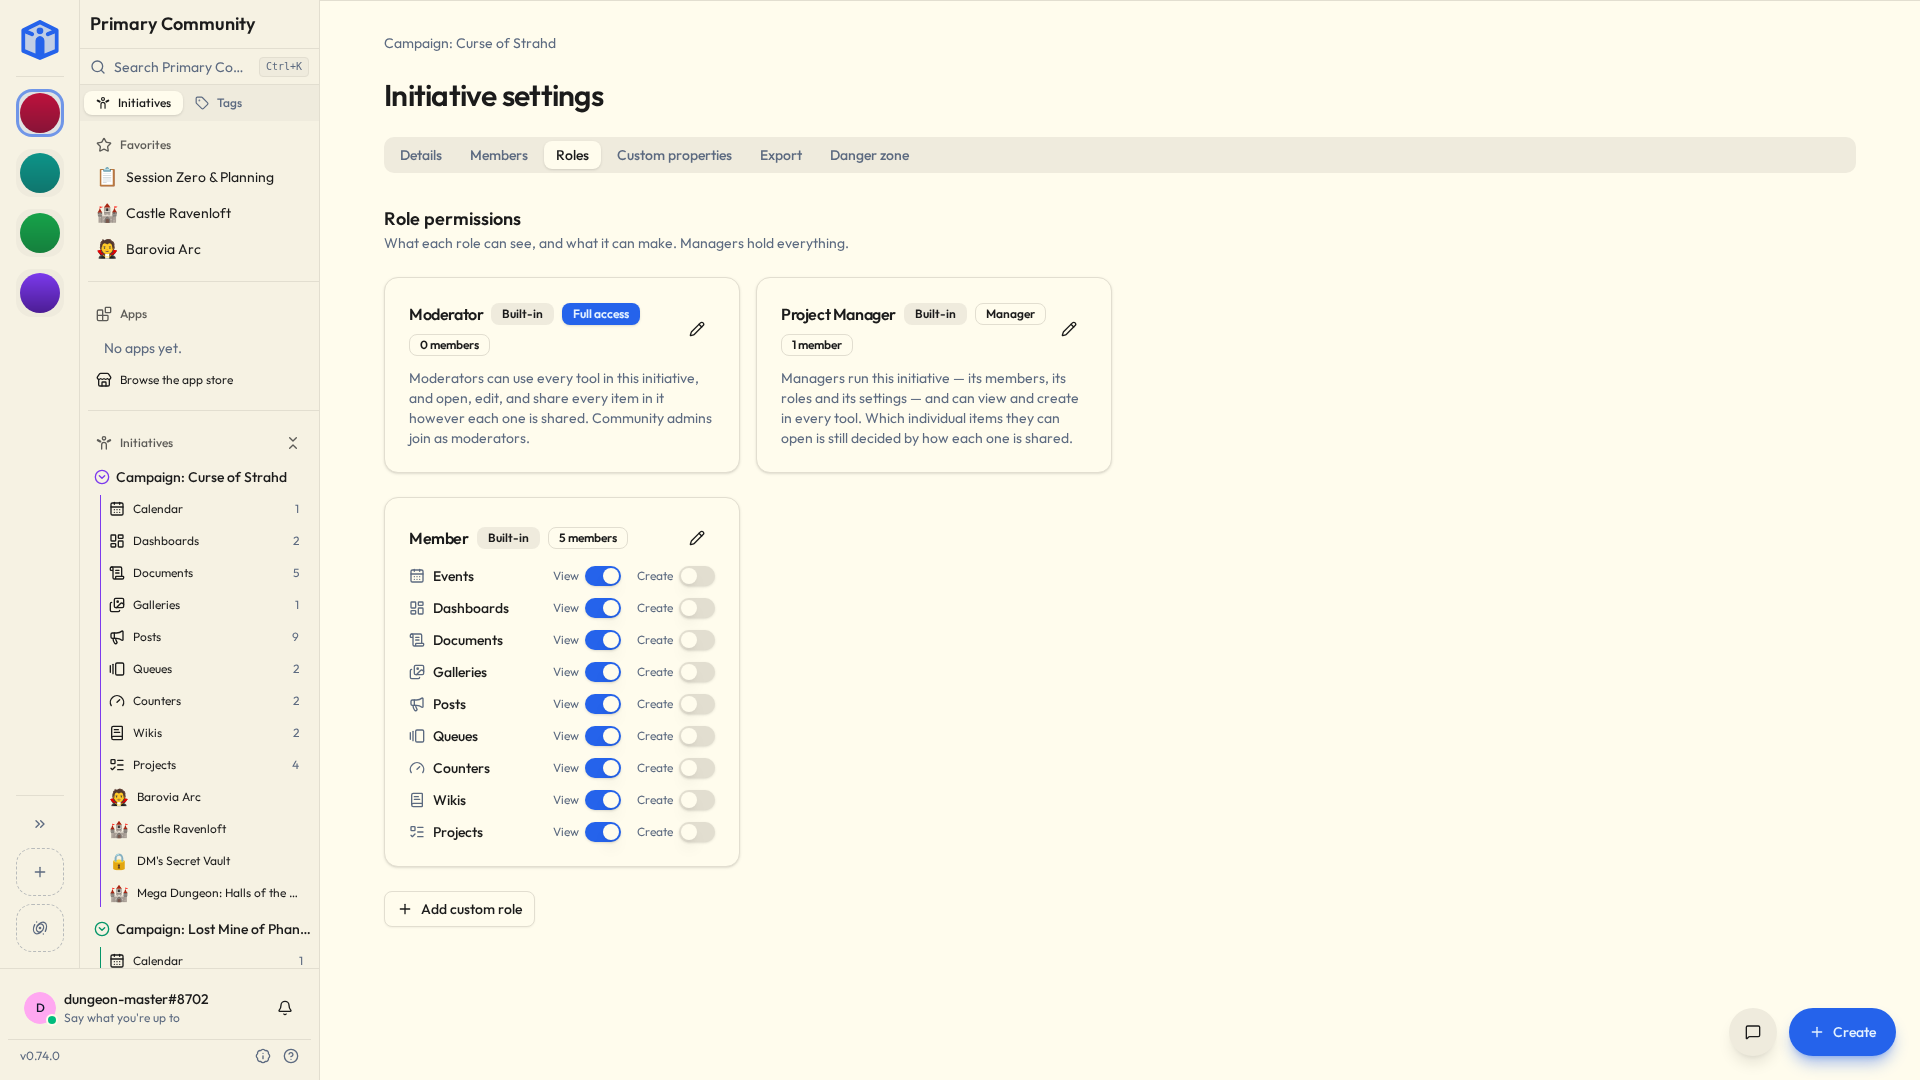Select the purple community avatar
The image size is (1920, 1080).
click(40, 293)
